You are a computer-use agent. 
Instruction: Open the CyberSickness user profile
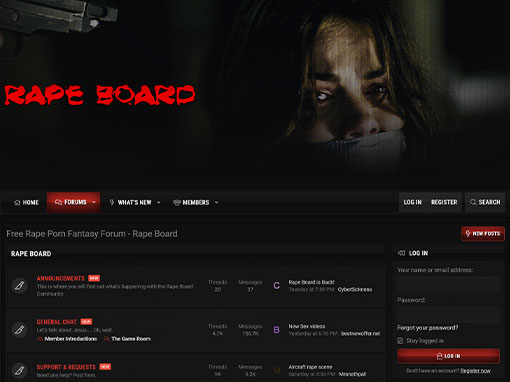(355, 290)
